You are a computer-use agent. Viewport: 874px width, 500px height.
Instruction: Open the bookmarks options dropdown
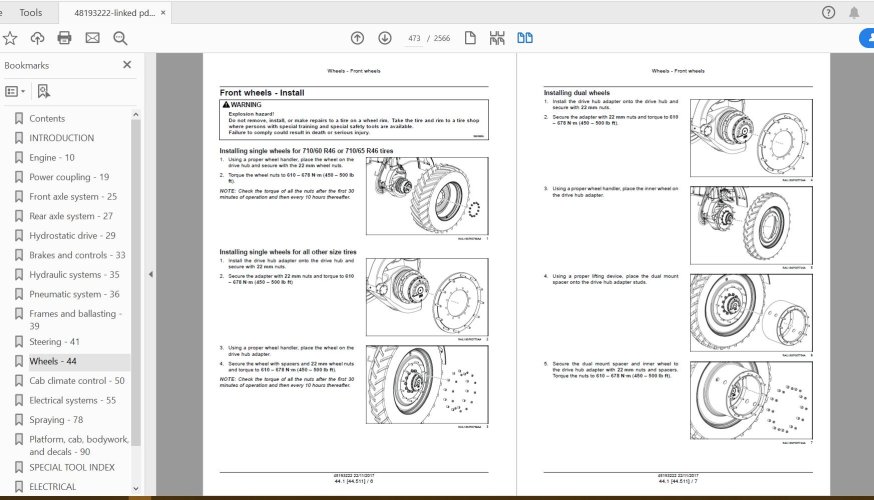(x=15, y=91)
